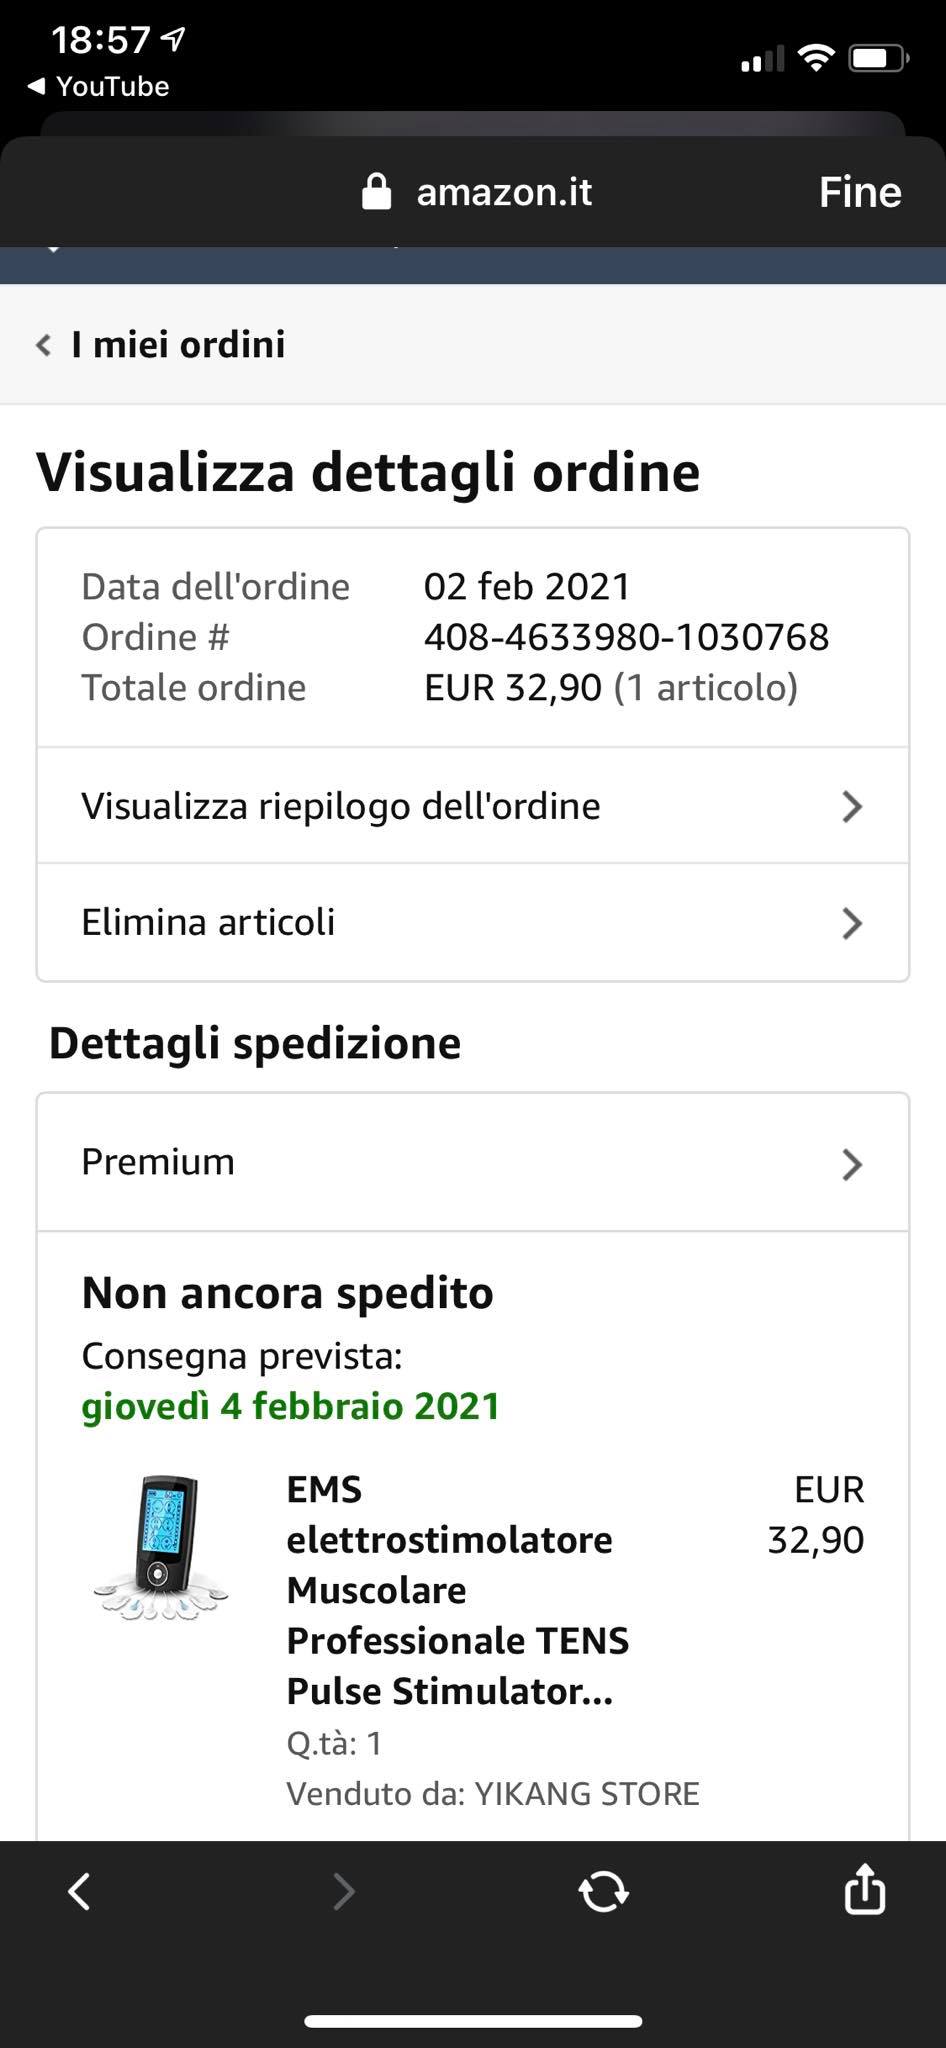Image resolution: width=946 pixels, height=2048 pixels.
Task: Tap the amazon.it address bar
Action: pyautogui.click(x=503, y=192)
